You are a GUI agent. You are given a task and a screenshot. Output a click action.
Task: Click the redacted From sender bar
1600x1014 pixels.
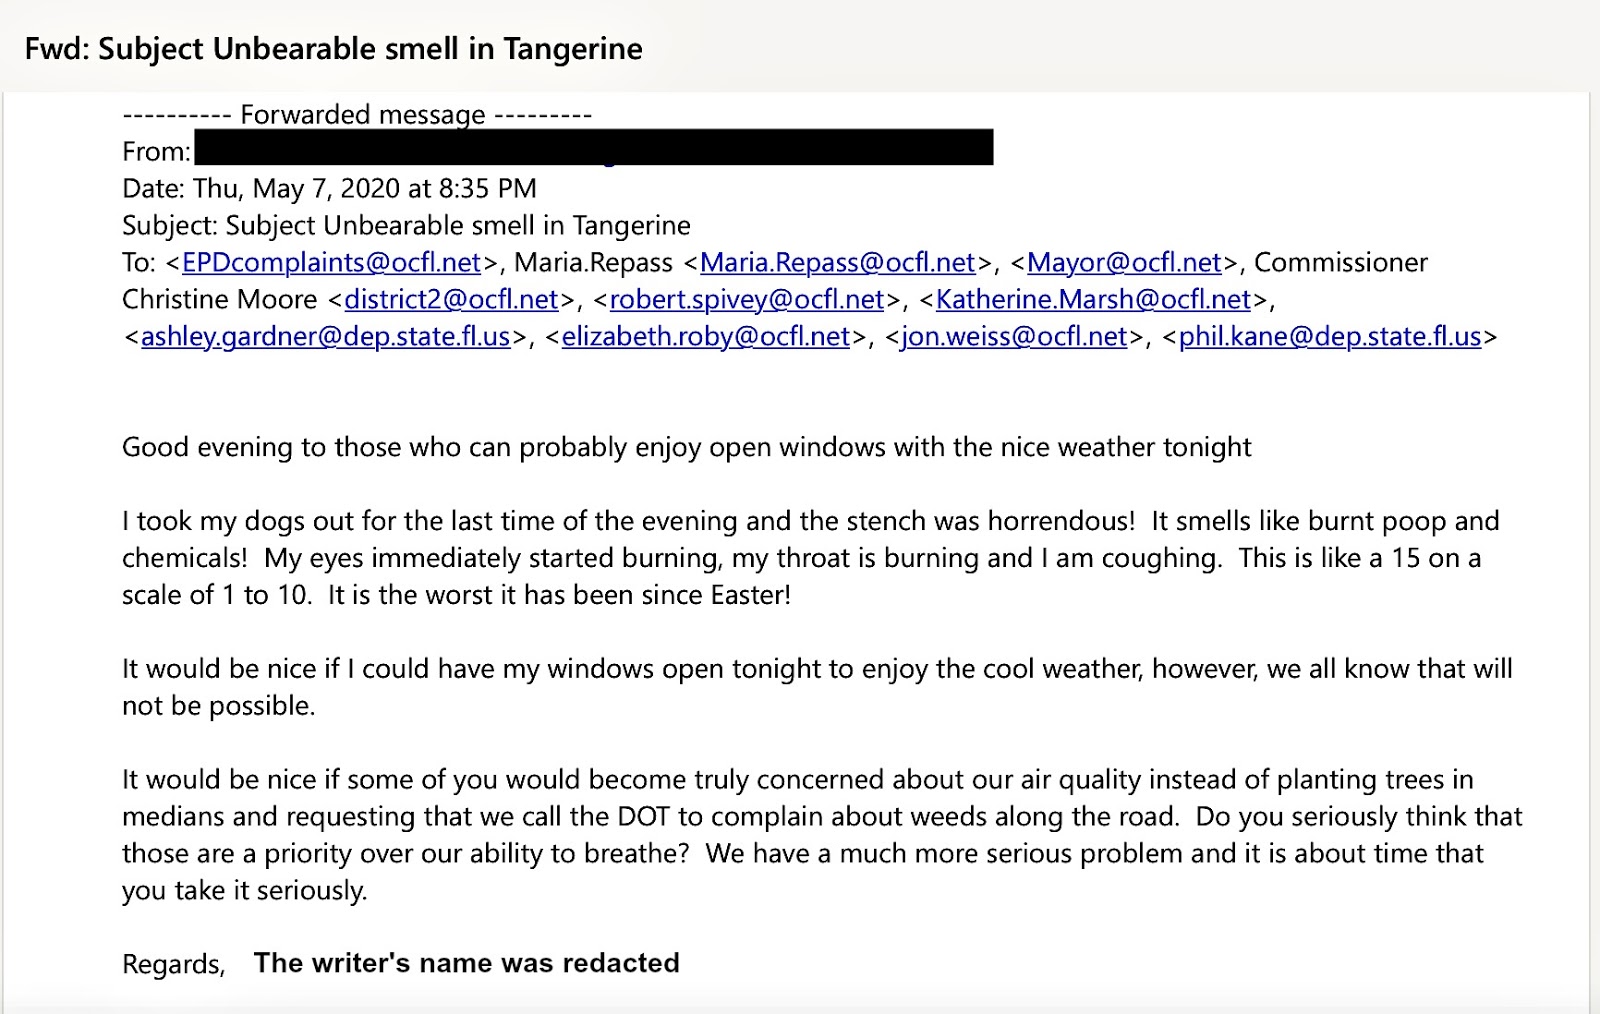pos(594,147)
